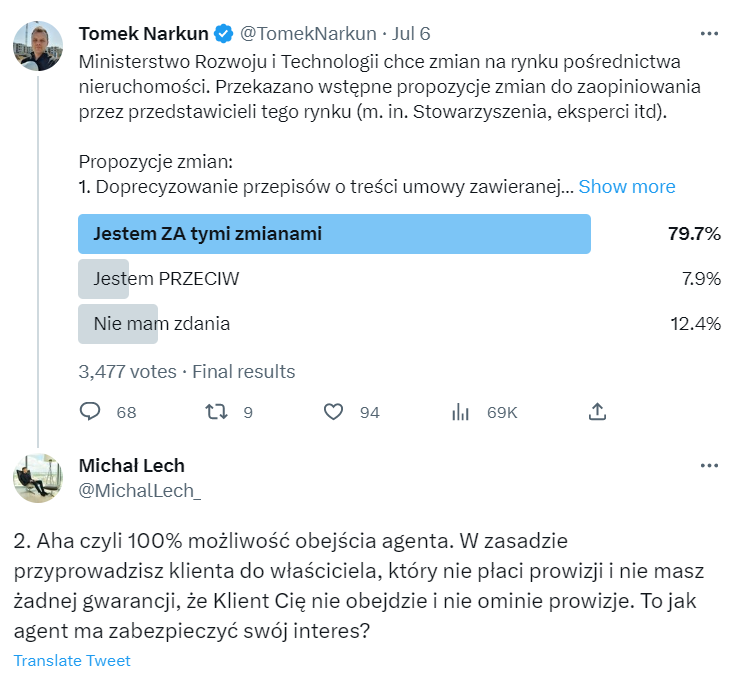734x673 pixels.
Task: Click the reply icon under the poll
Action: tap(90, 412)
